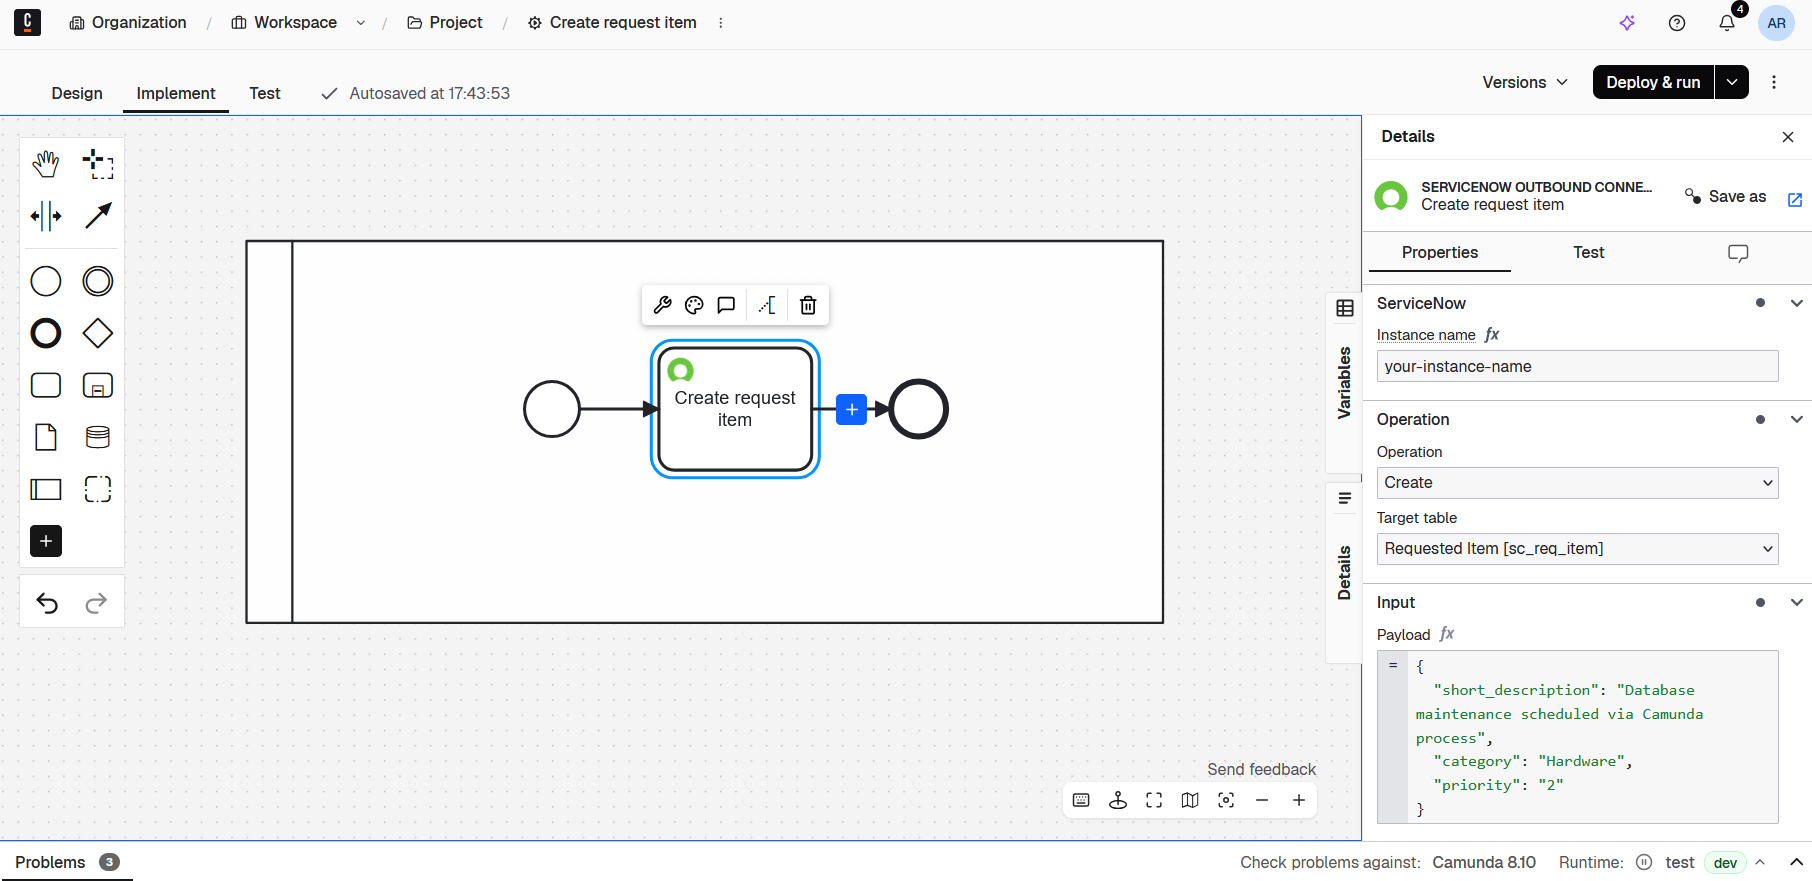
Task: Collapse the Input section
Action: (x=1796, y=602)
